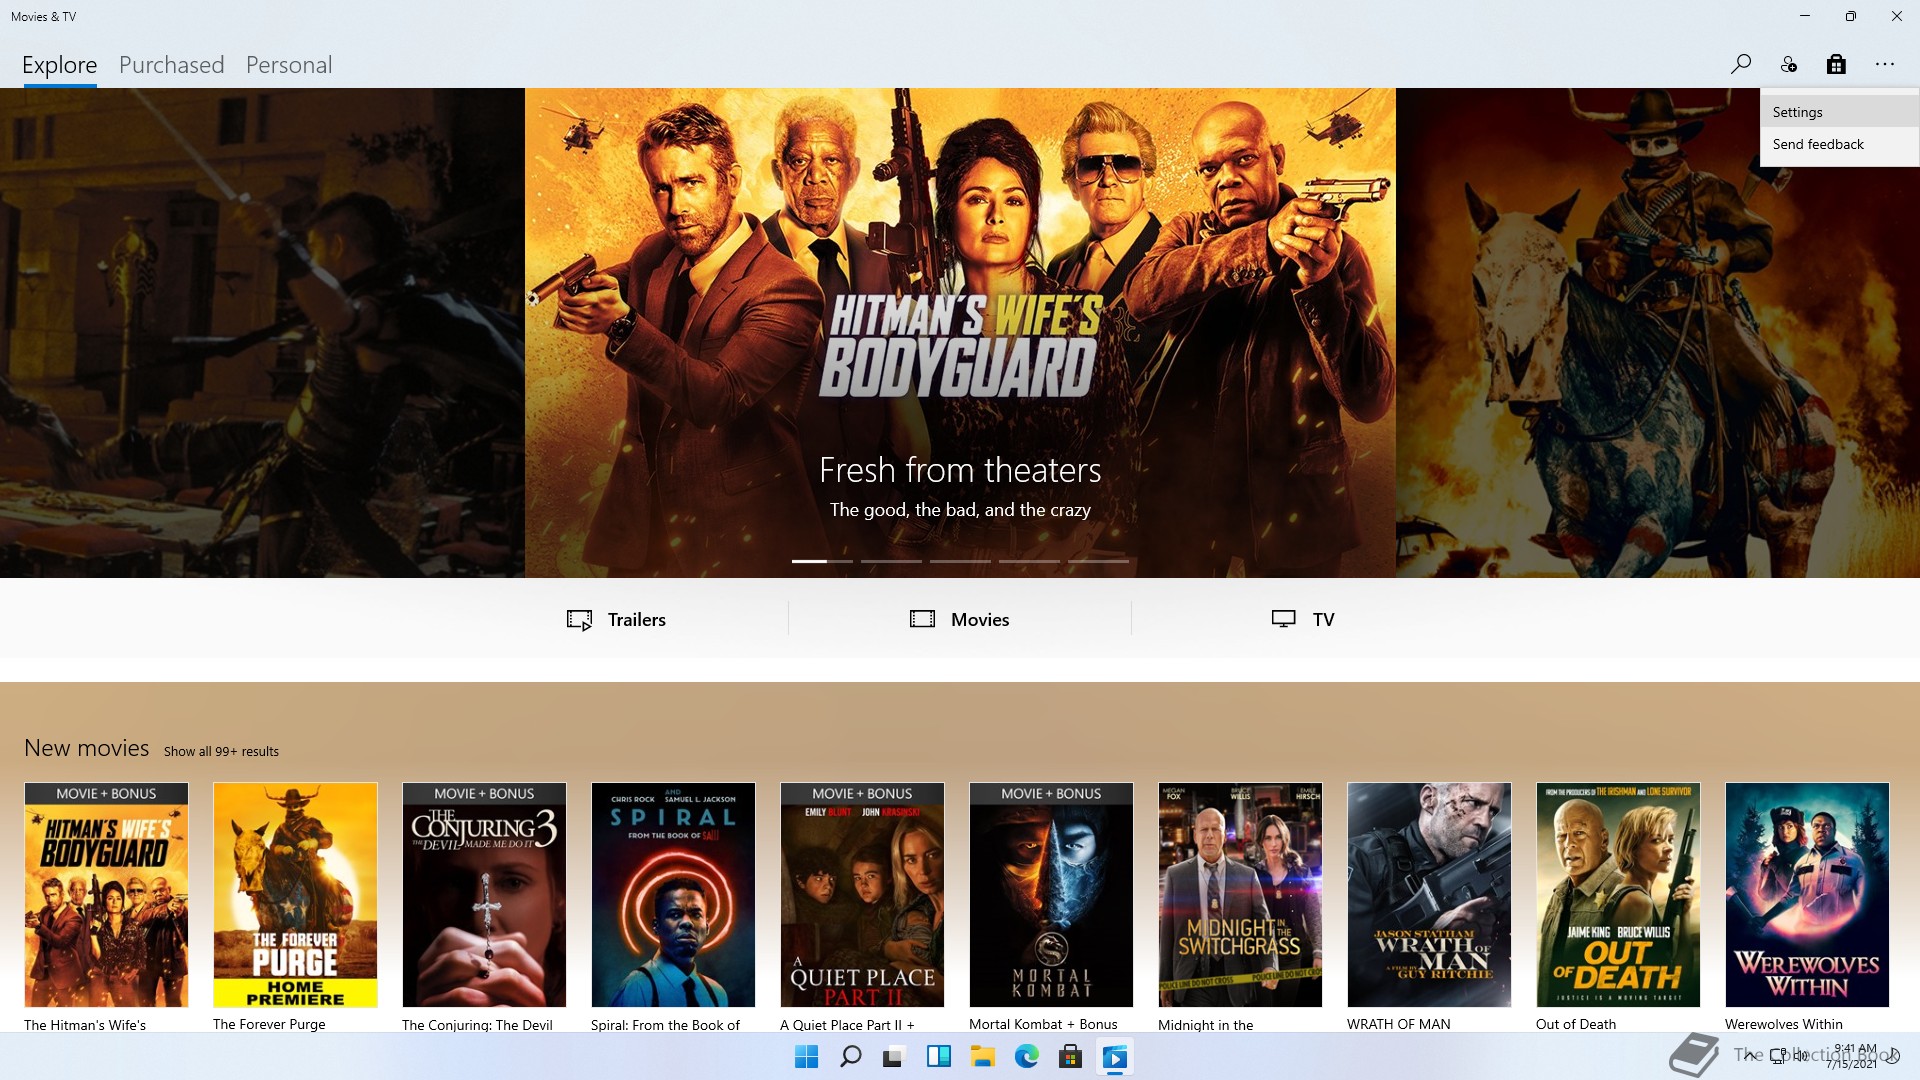Click Show all 99+ results link
The width and height of the screenshot is (1920, 1080).
pyautogui.click(x=221, y=751)
